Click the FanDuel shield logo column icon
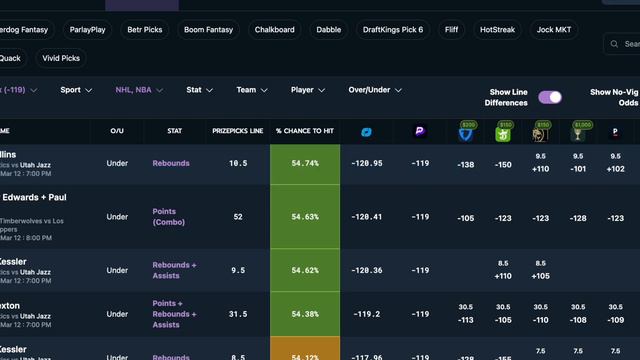Screen dimensions: 640x360 coord(466,134)
